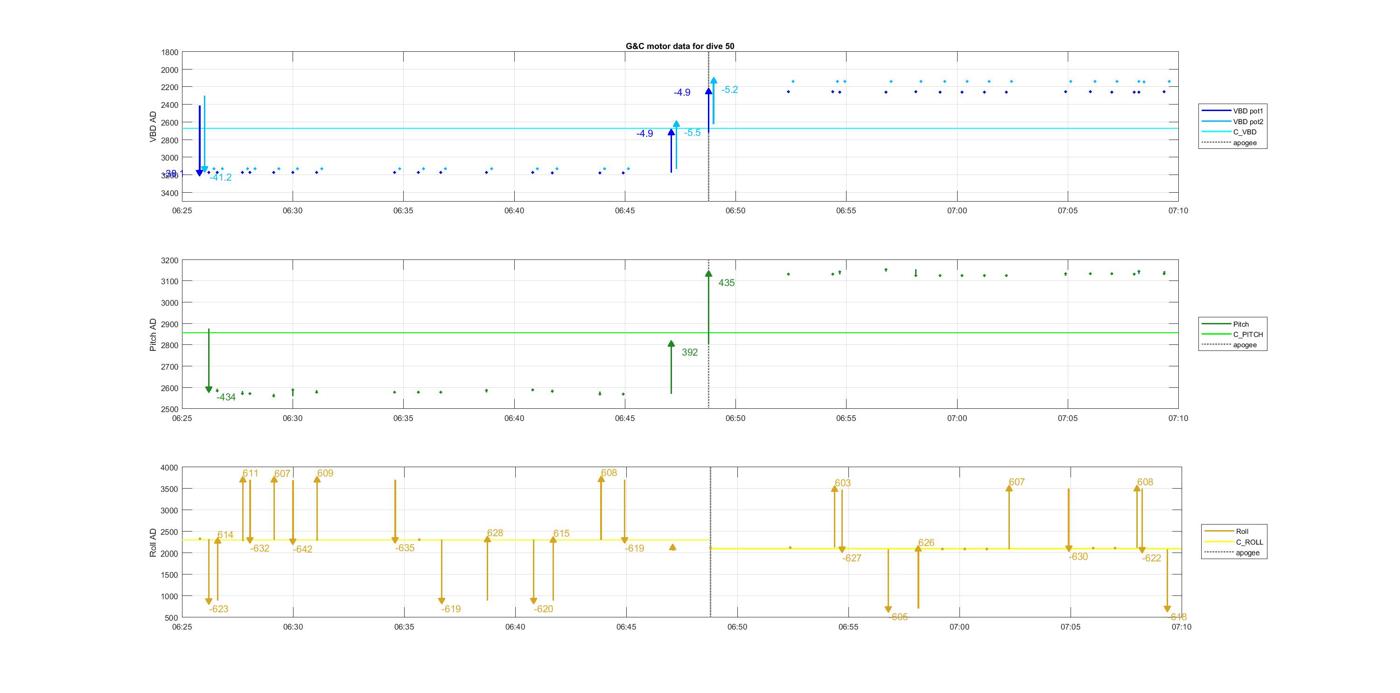
Task: Click the "435" pitch data label
Action: 726,283
